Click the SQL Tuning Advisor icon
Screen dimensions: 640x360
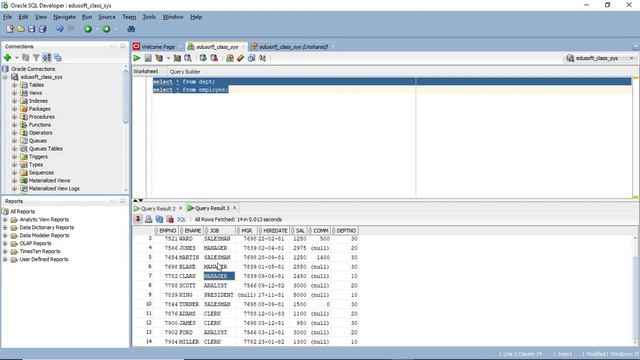point(188,58)
